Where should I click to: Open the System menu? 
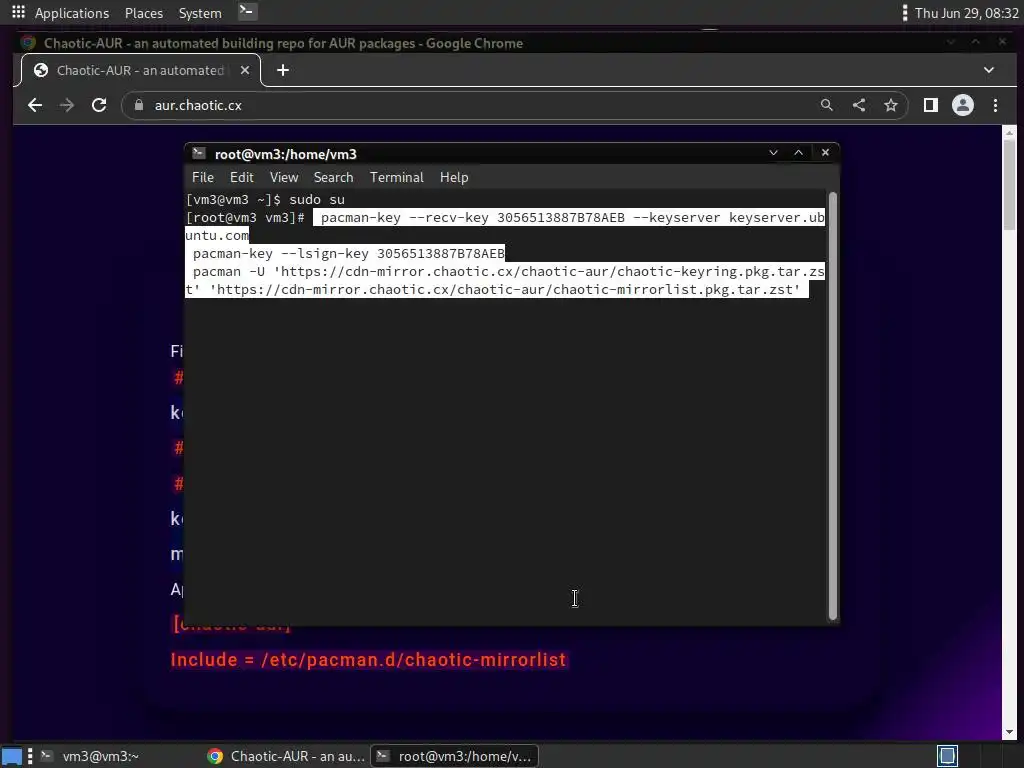click(200, 13)
